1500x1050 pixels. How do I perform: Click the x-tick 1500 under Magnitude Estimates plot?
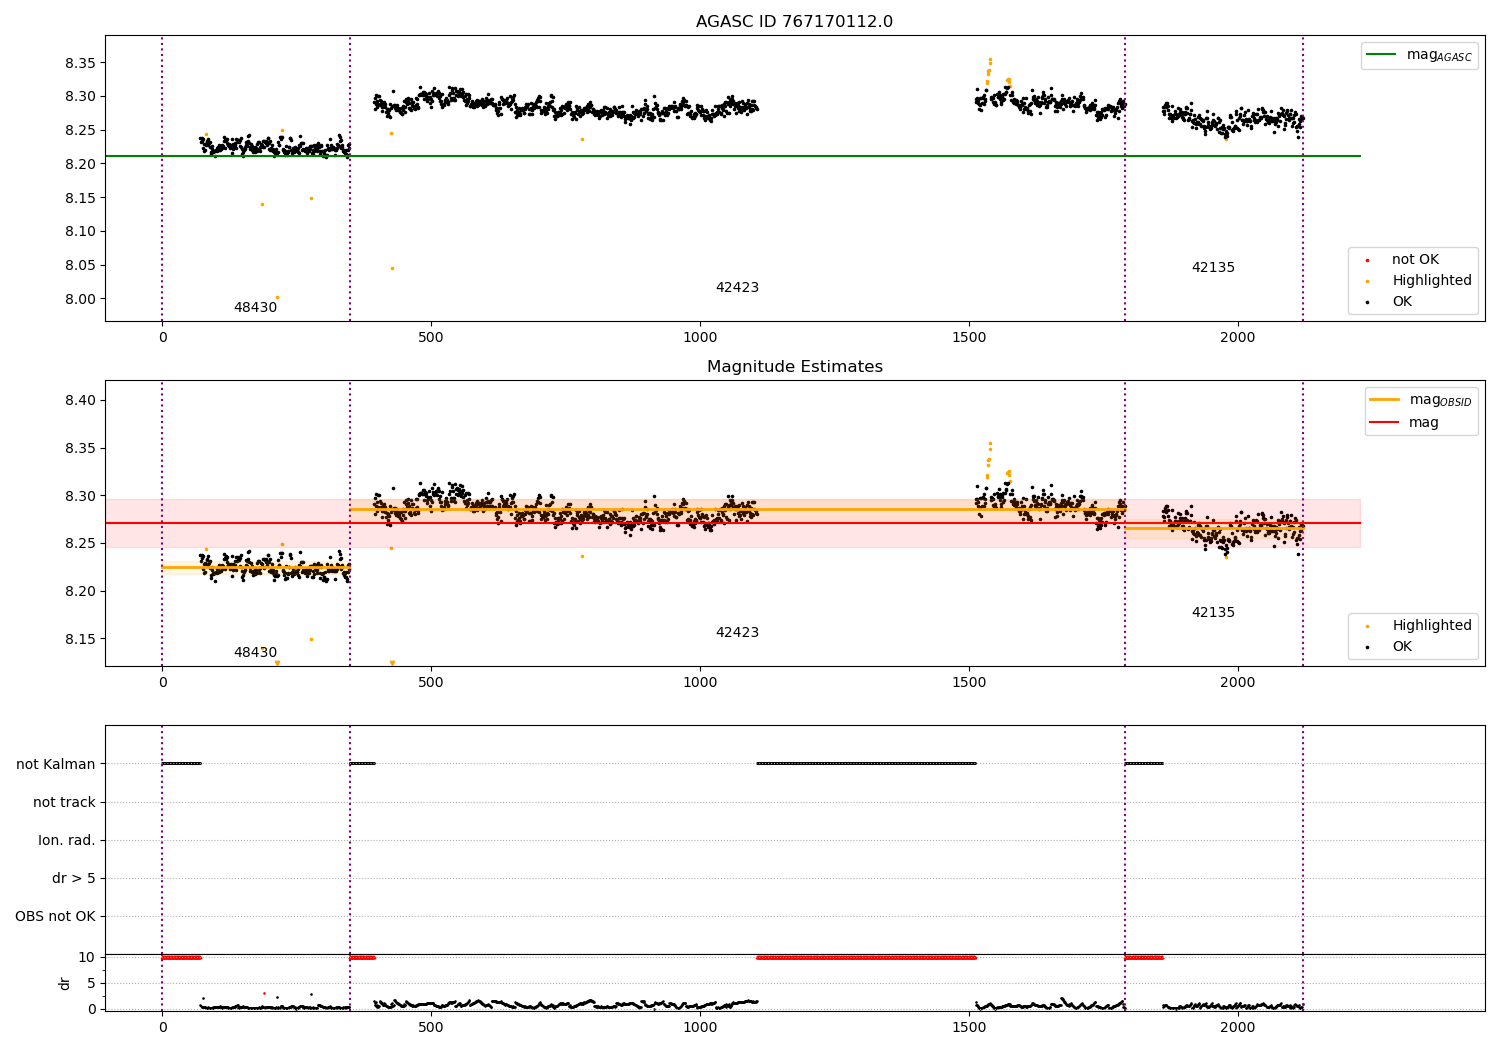969,683
